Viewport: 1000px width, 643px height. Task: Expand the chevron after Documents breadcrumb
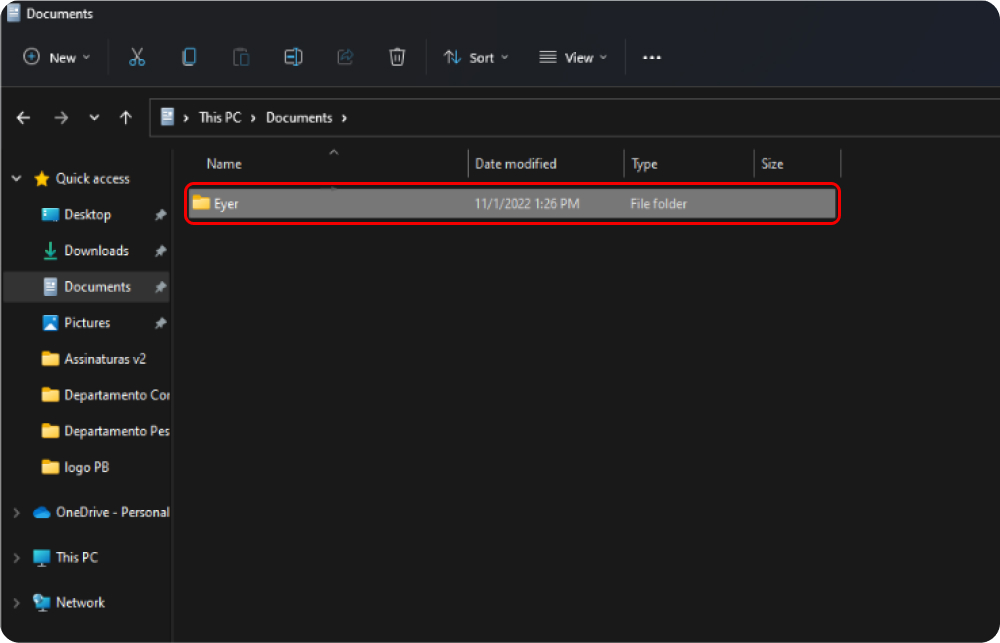pyautogui.click(x=344, y=117)
